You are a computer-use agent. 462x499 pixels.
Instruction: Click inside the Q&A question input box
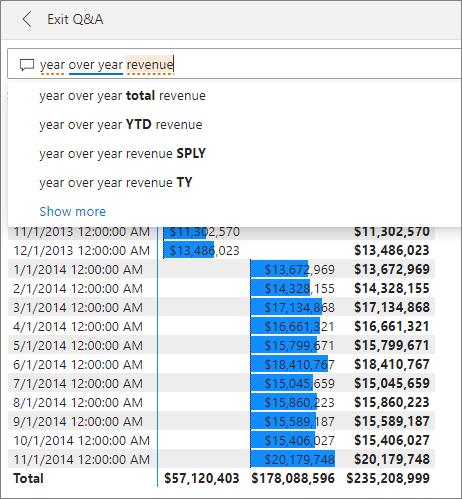[234, 64]
